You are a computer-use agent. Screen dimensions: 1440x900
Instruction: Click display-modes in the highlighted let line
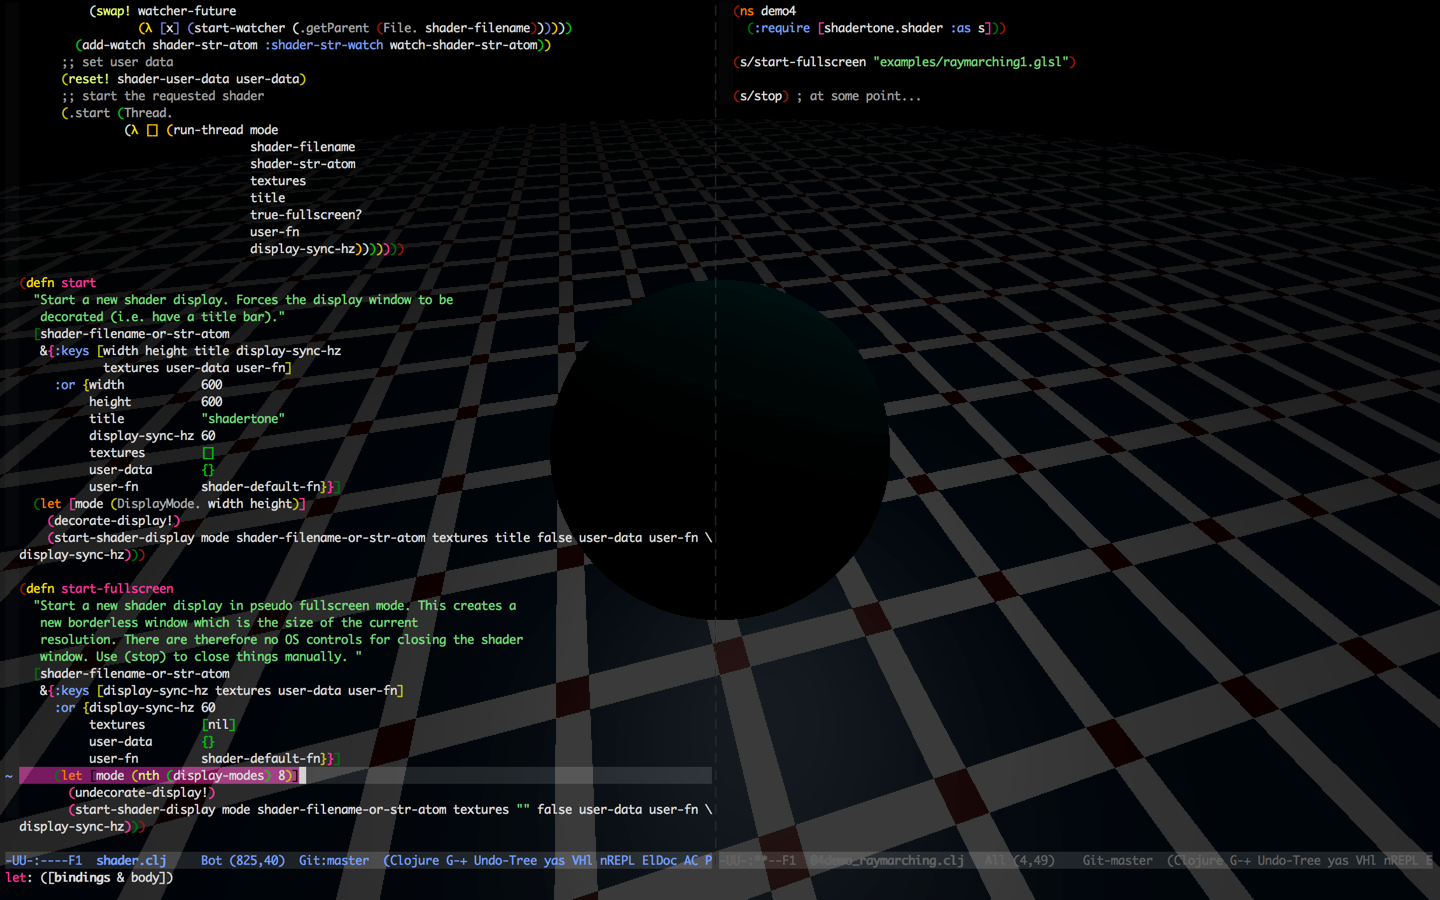[219, 776]
